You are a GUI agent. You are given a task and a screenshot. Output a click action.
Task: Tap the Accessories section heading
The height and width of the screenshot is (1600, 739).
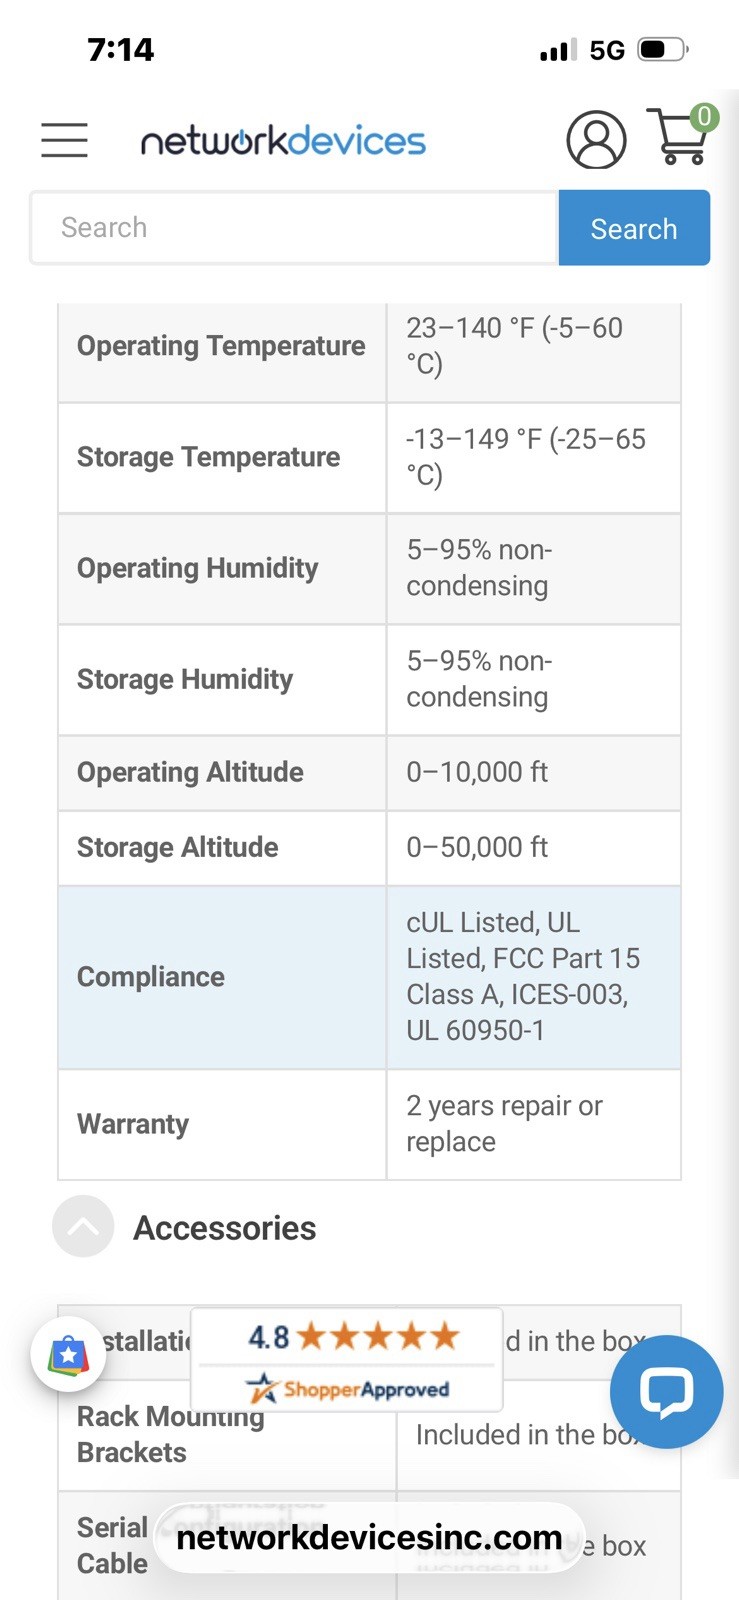225,1228
